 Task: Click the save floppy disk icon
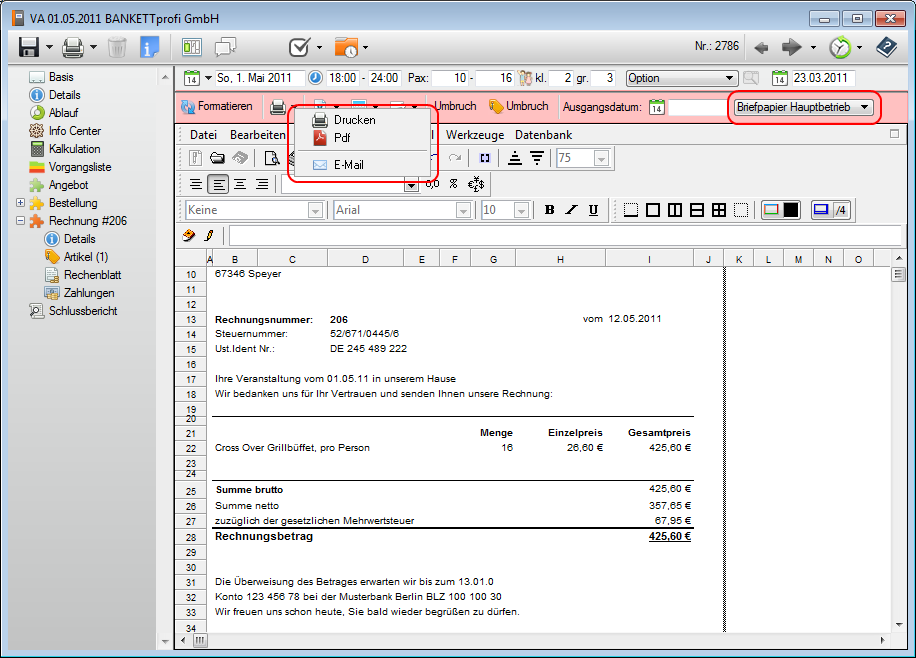(29, 47)
